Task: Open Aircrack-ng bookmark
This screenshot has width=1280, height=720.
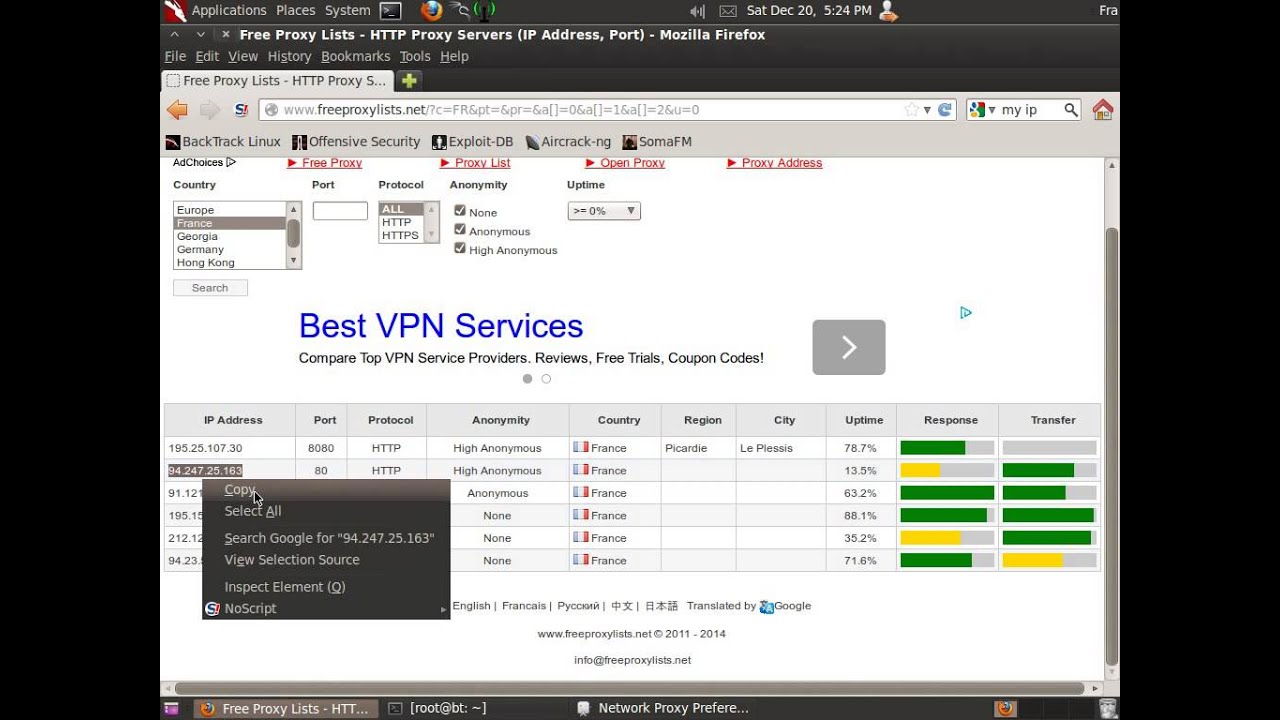Action: (x=568, y=142)
